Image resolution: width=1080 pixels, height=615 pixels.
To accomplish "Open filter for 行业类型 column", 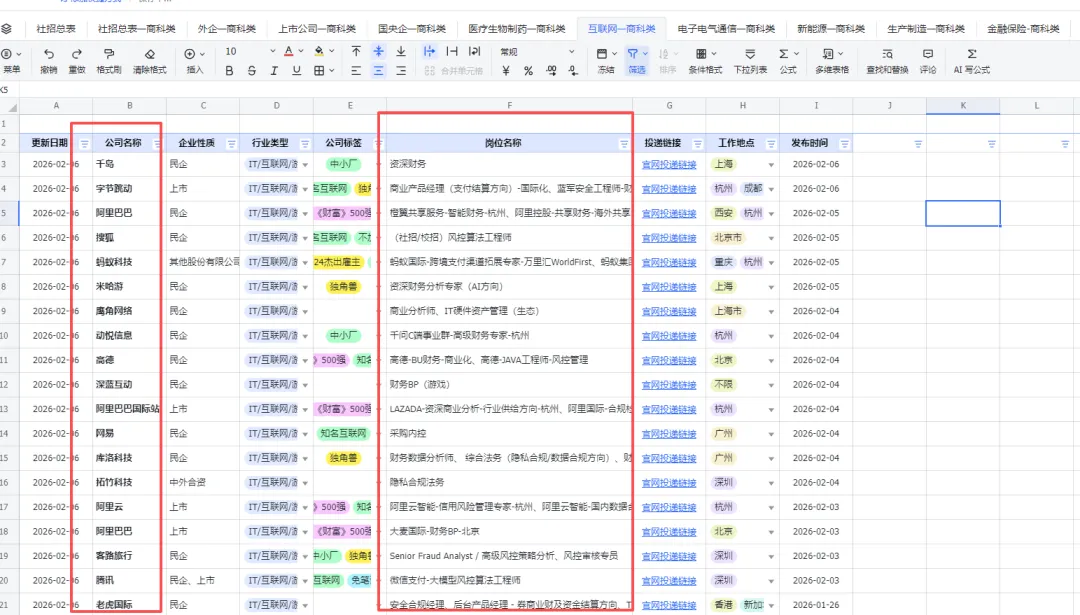I will 304,144.
